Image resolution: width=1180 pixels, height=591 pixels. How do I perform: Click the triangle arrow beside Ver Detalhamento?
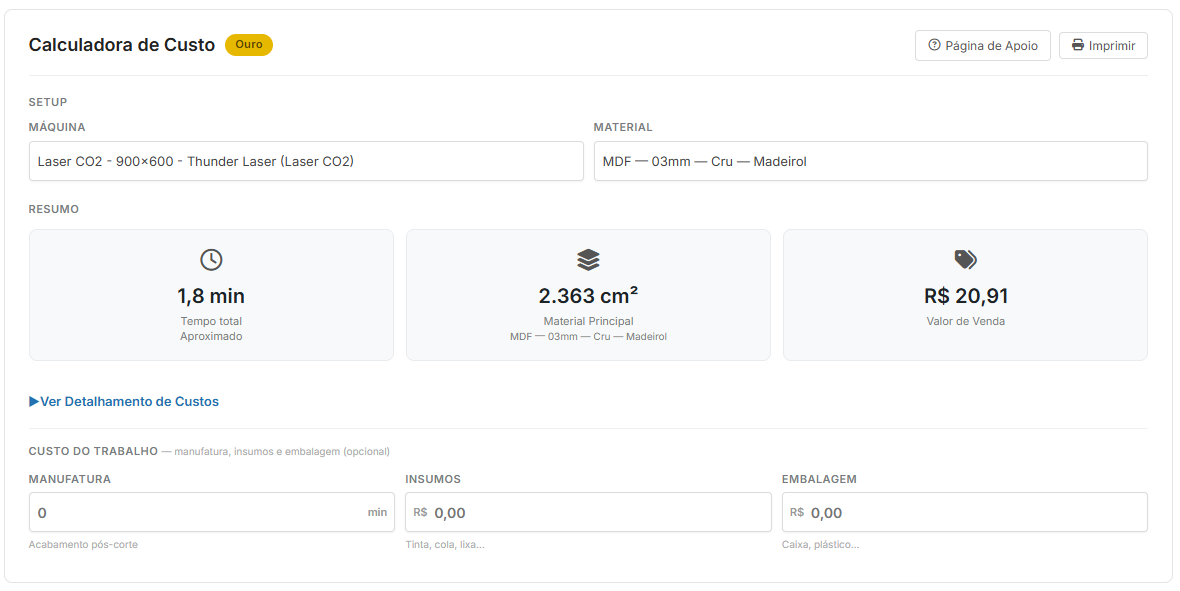point(34,401)
